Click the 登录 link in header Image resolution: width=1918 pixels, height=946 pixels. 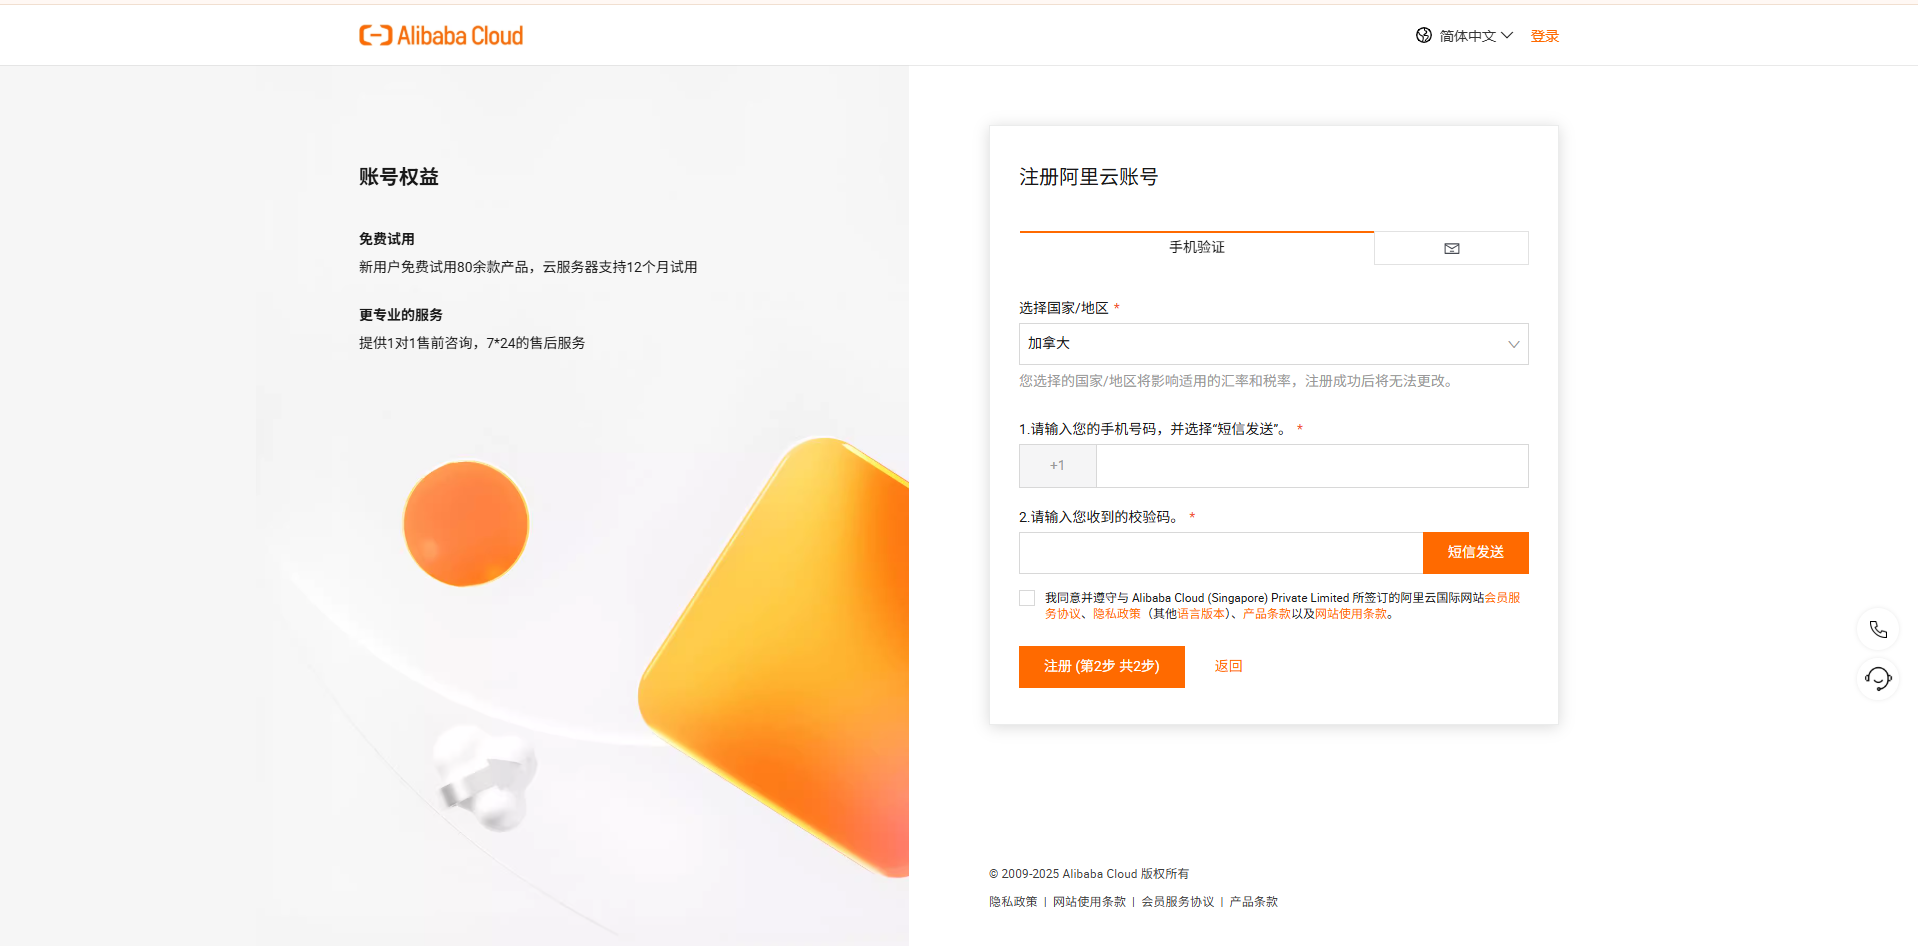click(x=1545, y=36)
